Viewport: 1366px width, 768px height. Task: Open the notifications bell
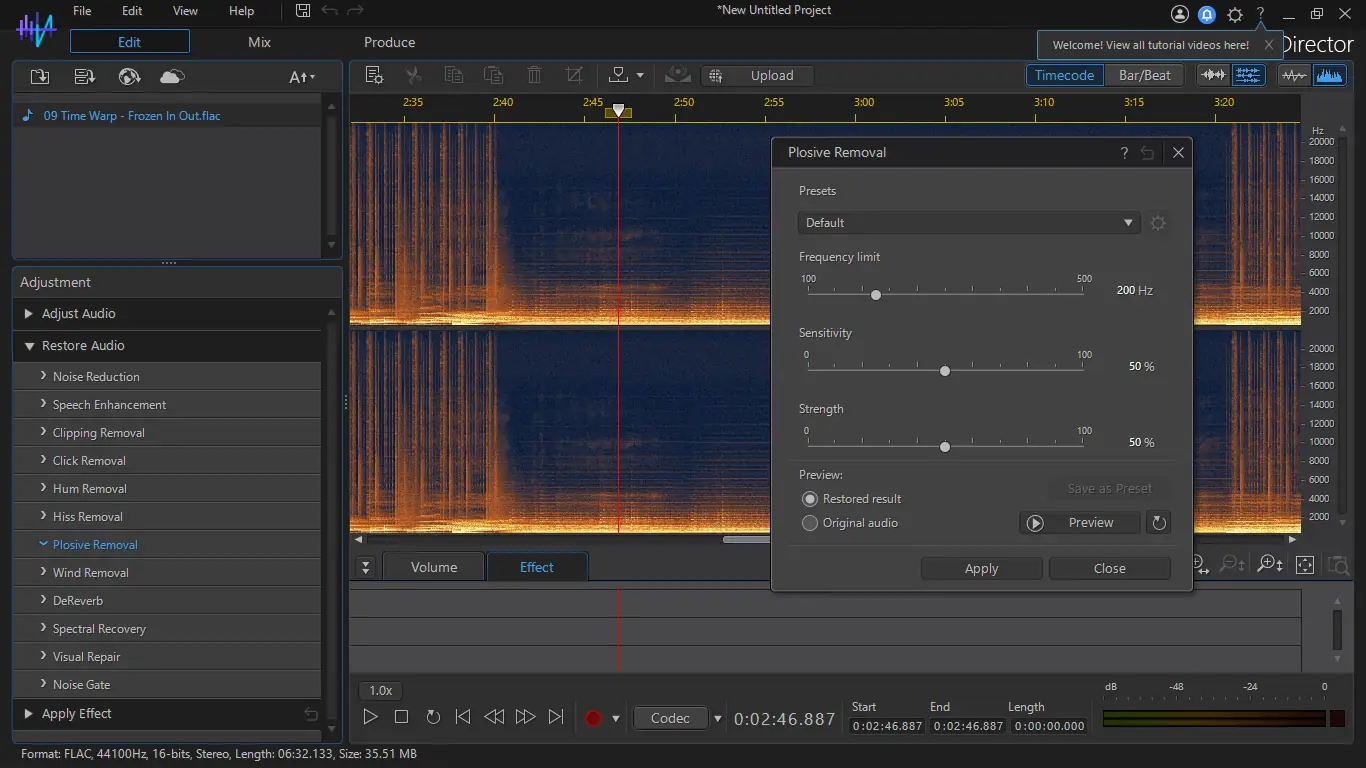[x=1207, y=14]
